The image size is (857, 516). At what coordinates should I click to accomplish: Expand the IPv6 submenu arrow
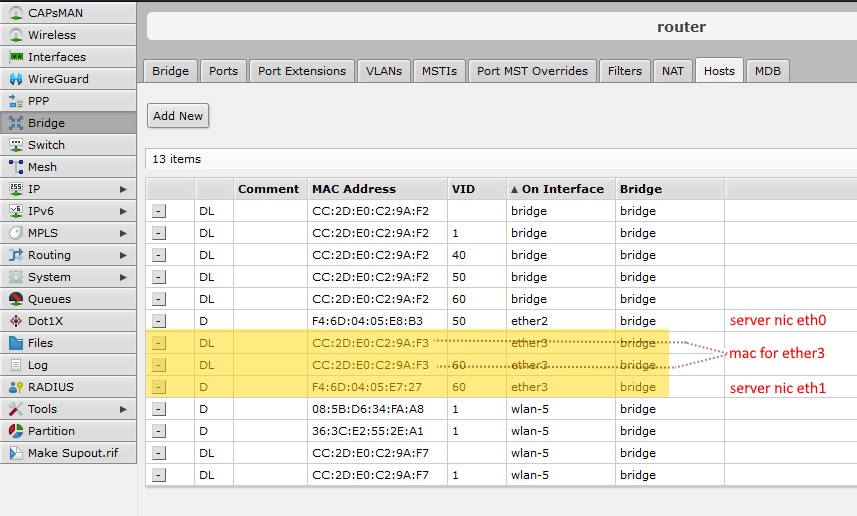click(x=123, y=211)
